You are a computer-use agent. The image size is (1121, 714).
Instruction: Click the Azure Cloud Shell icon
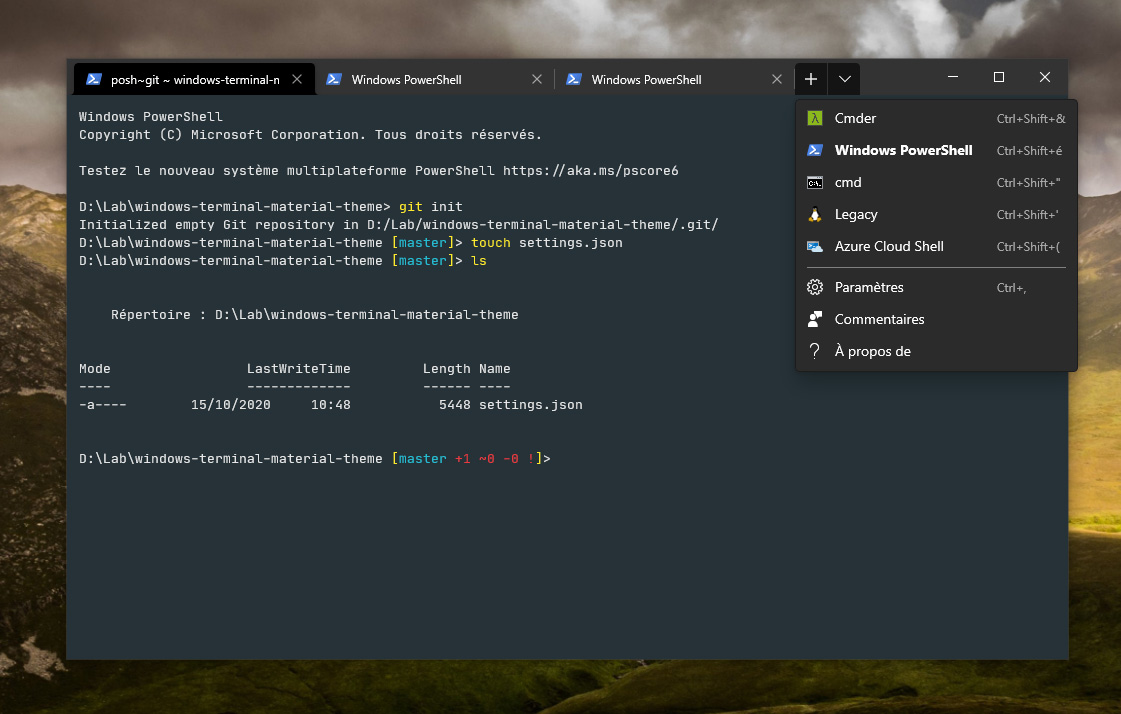(814, 247)
